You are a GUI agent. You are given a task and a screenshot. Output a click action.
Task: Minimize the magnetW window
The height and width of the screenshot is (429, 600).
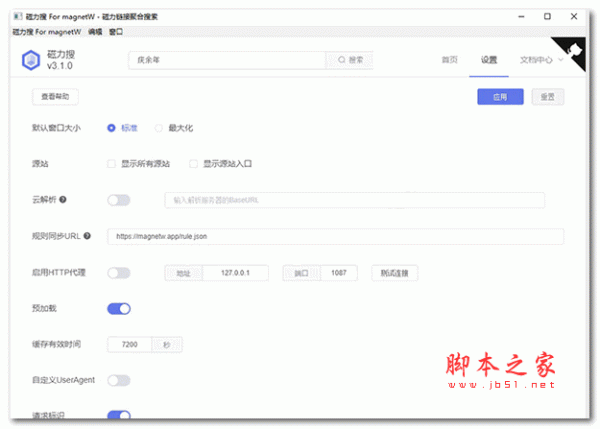pyautogui.click(x=521, y=16)
